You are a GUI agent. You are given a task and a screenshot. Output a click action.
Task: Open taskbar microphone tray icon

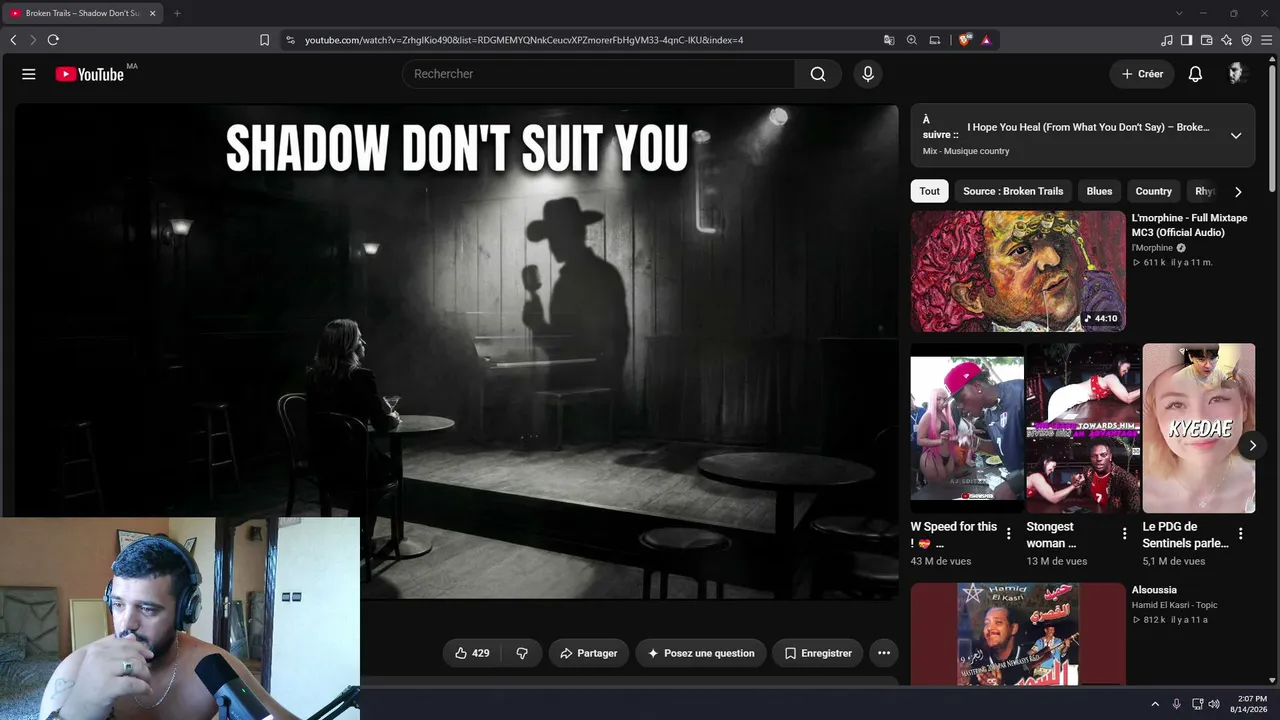coord(1176,704)
